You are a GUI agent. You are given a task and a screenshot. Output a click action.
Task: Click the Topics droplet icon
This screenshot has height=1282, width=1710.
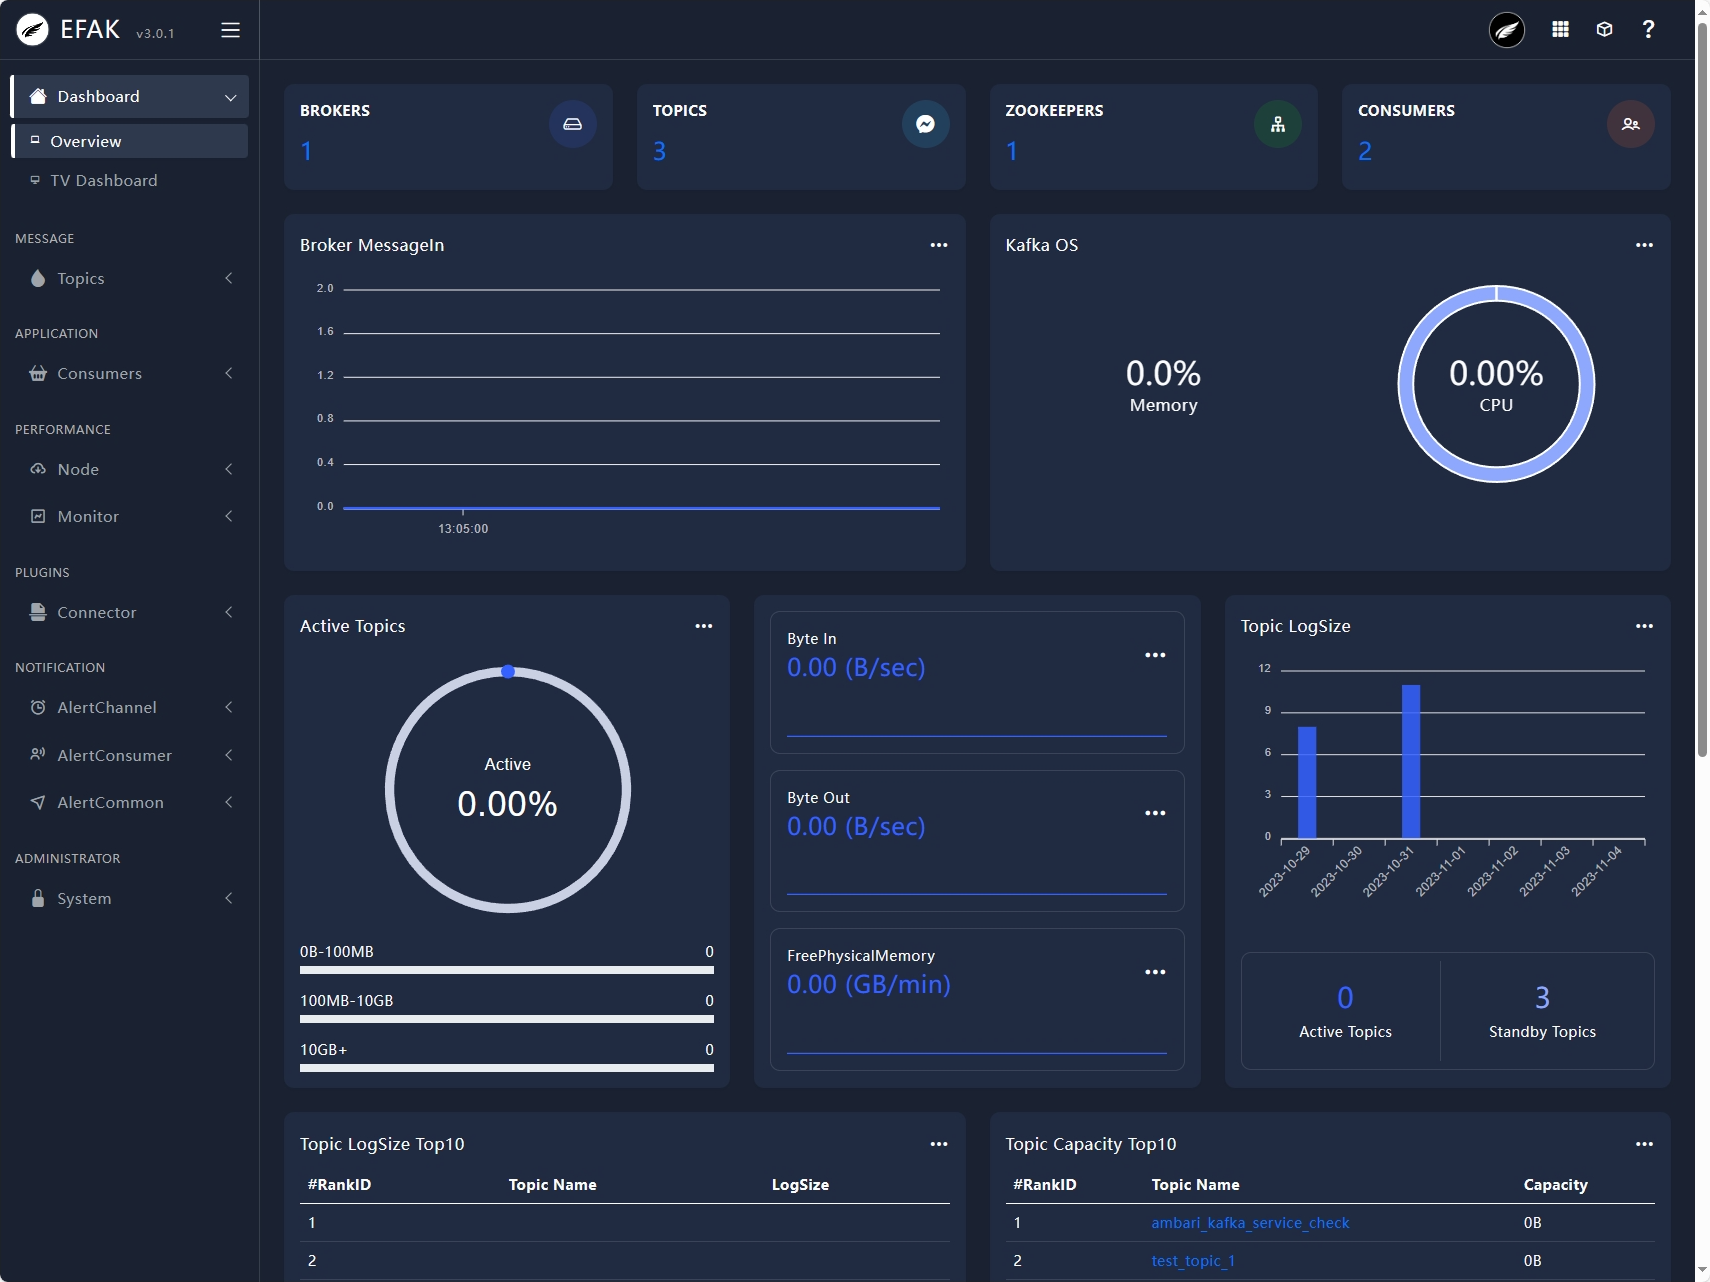38,278
